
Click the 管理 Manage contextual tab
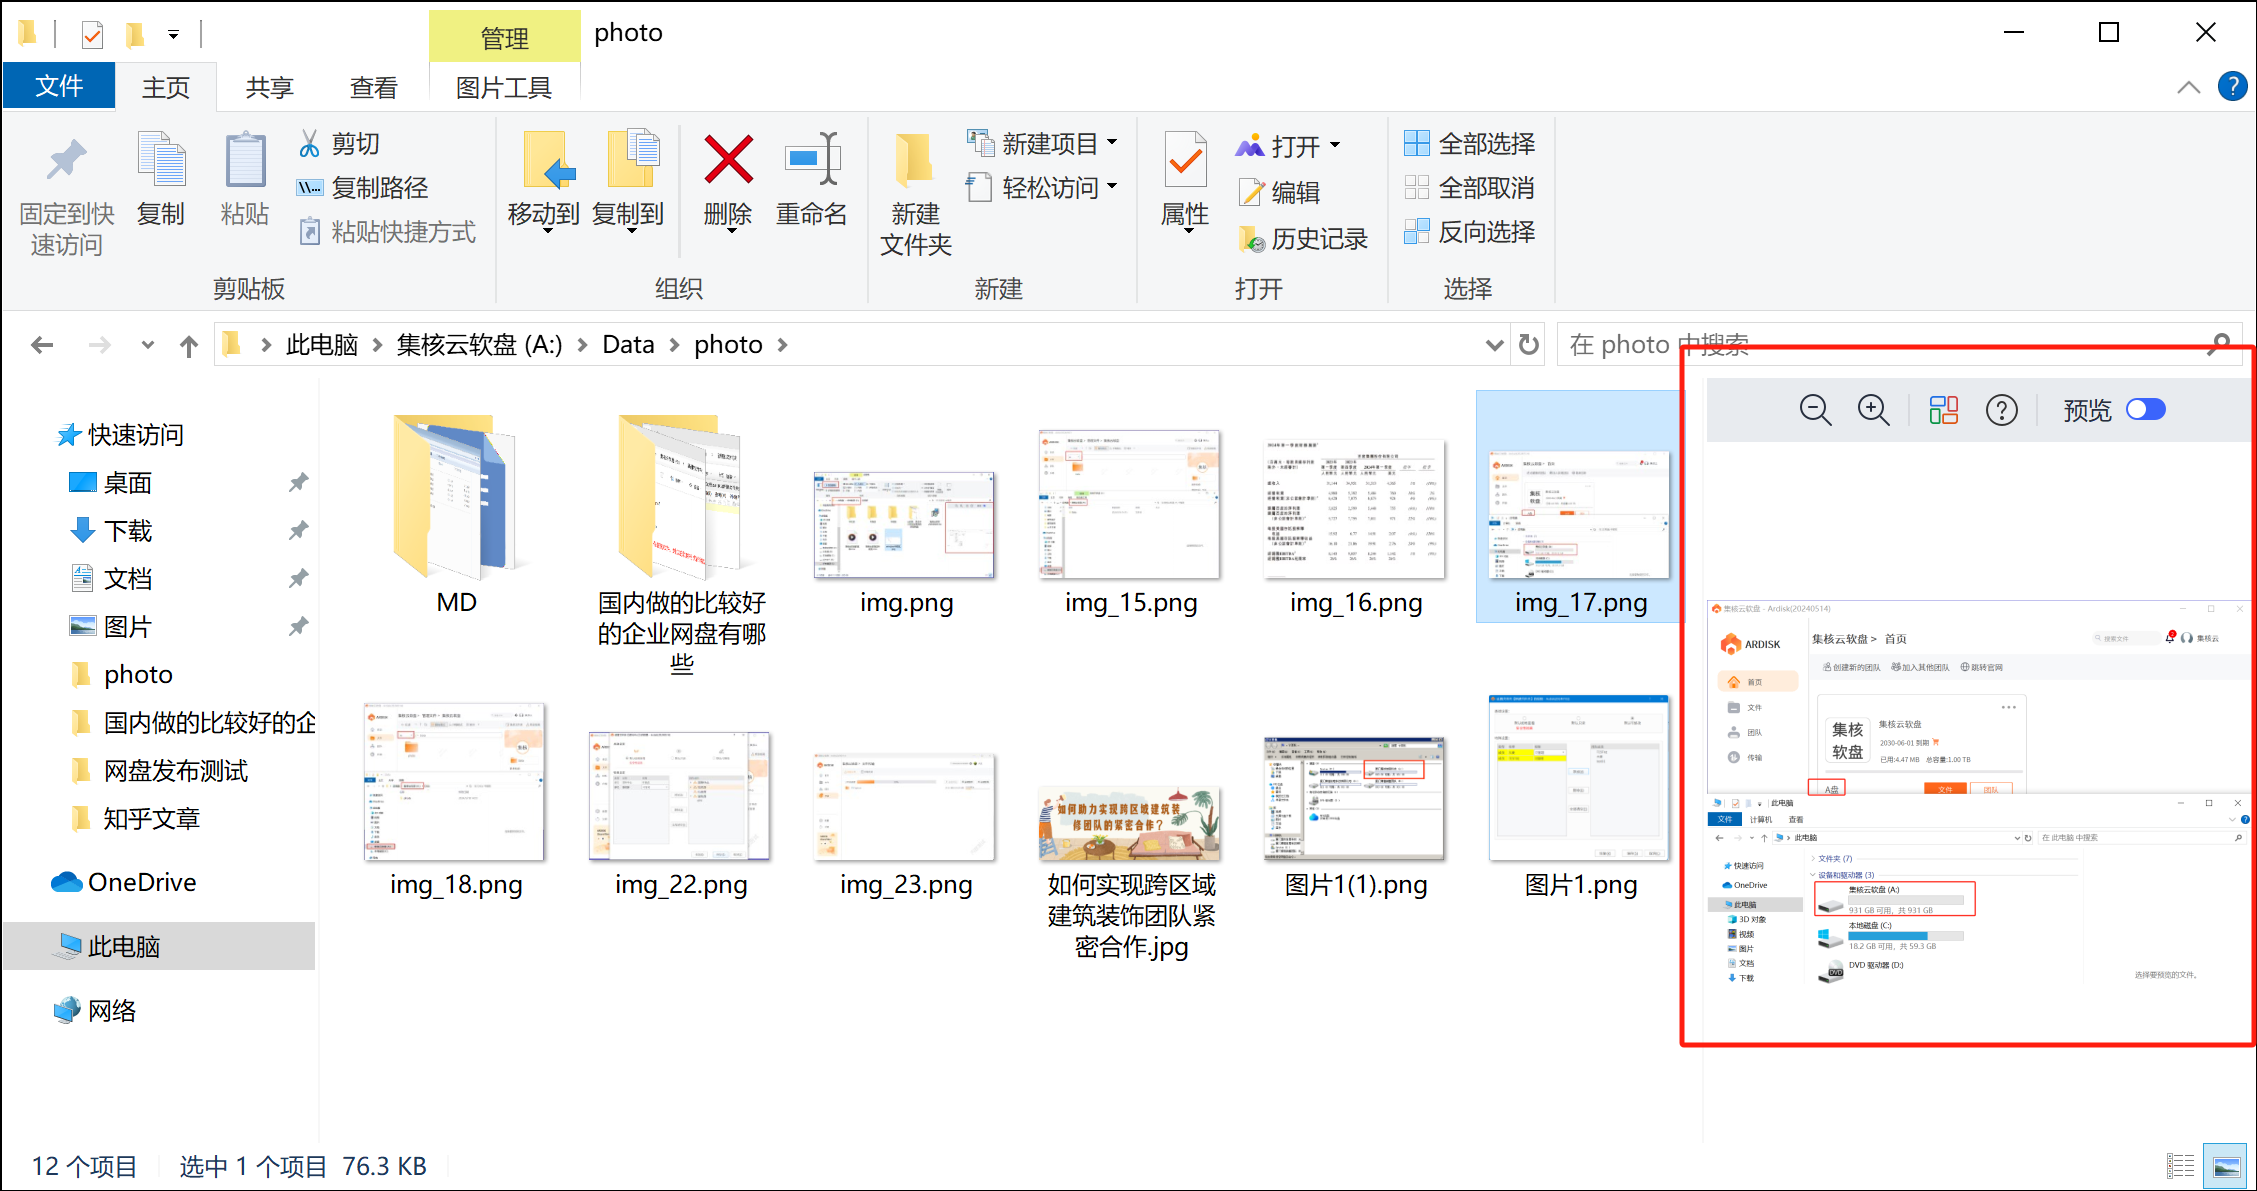(x=505, y=38)
